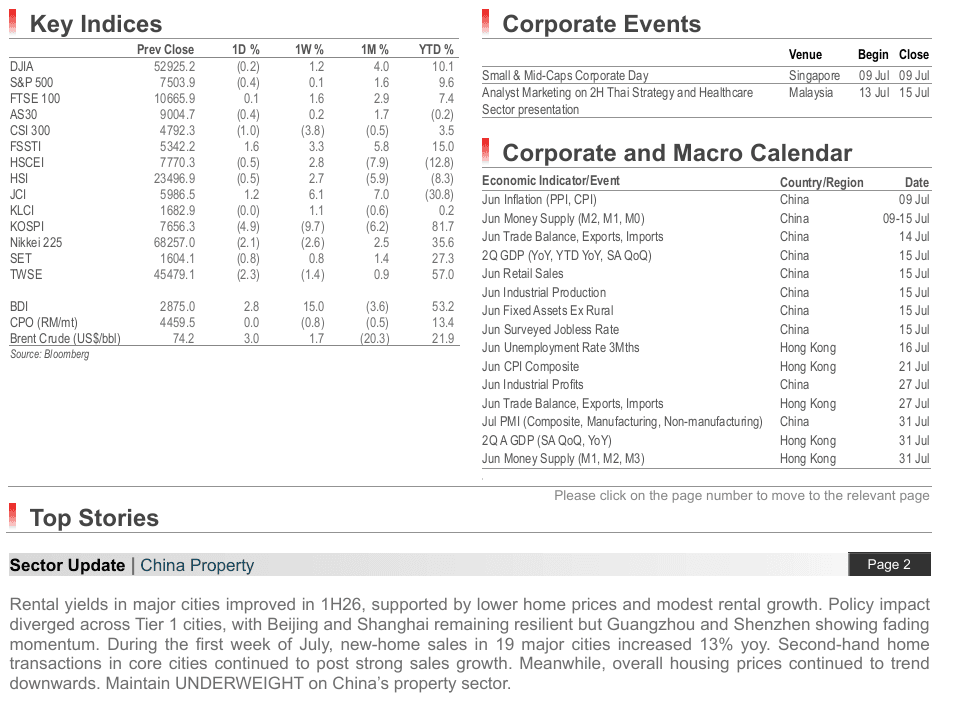Select the Prev Close column header
The height and width of the screenshot is (703, 953).
click(165, 50)
